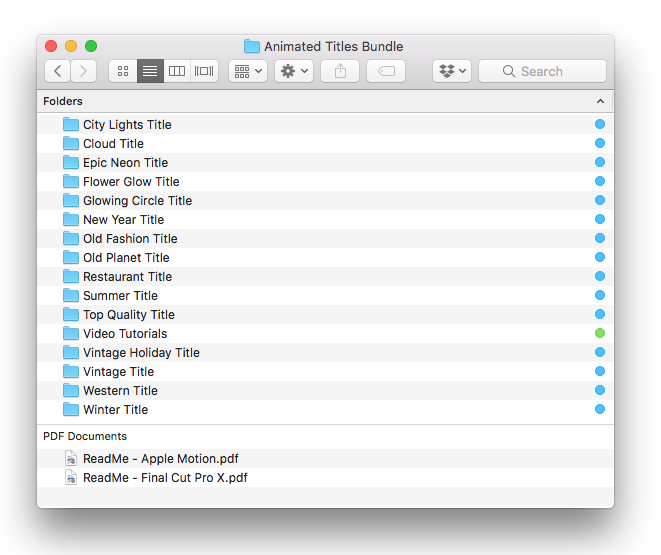Screen dimensions: 661x555
Task: Select the Flower Glow Title folder icon
Action: click(x=71, y=181)
